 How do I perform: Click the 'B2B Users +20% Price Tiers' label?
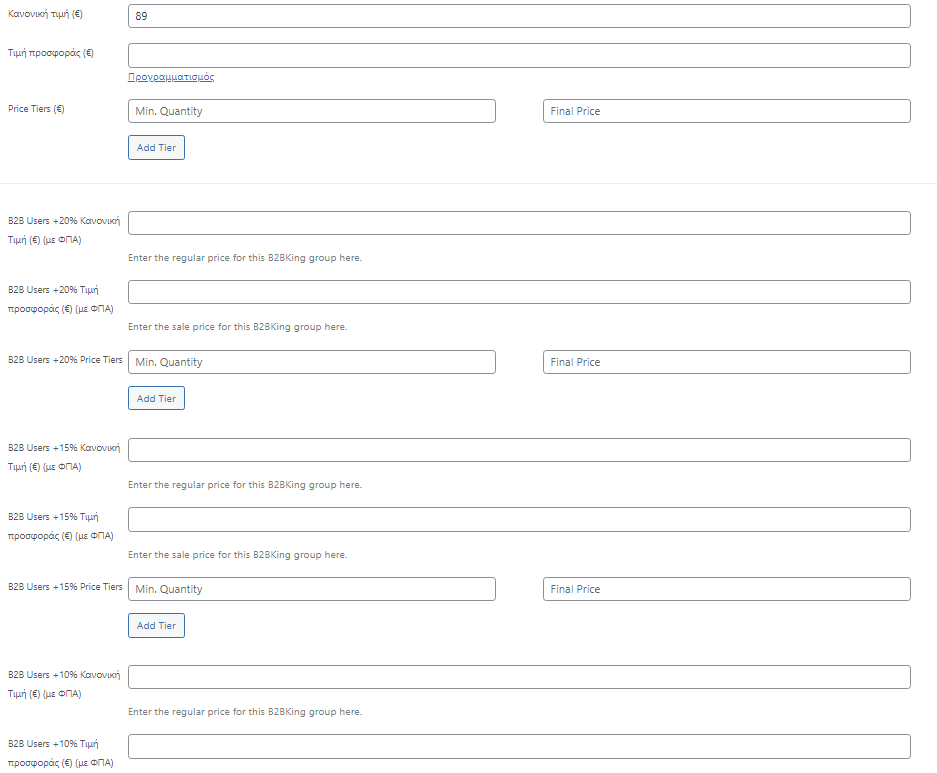point(65,360)
